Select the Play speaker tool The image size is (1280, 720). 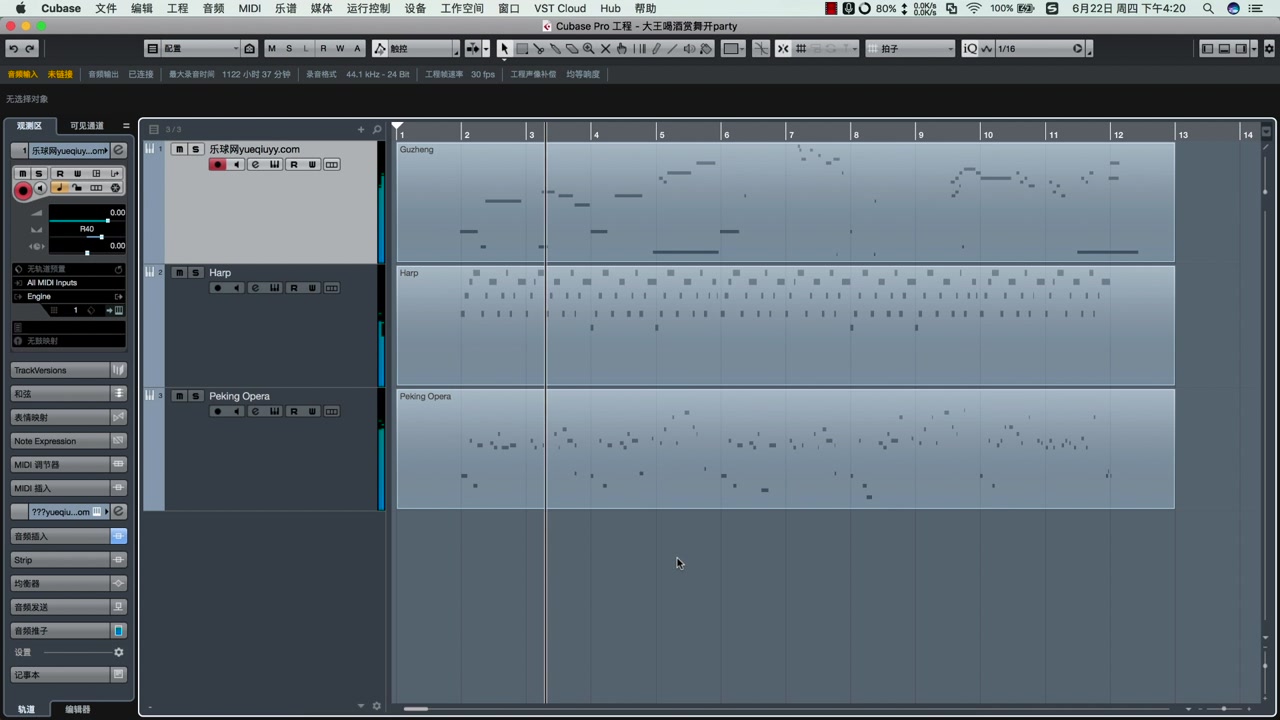(x=689, y=48)
